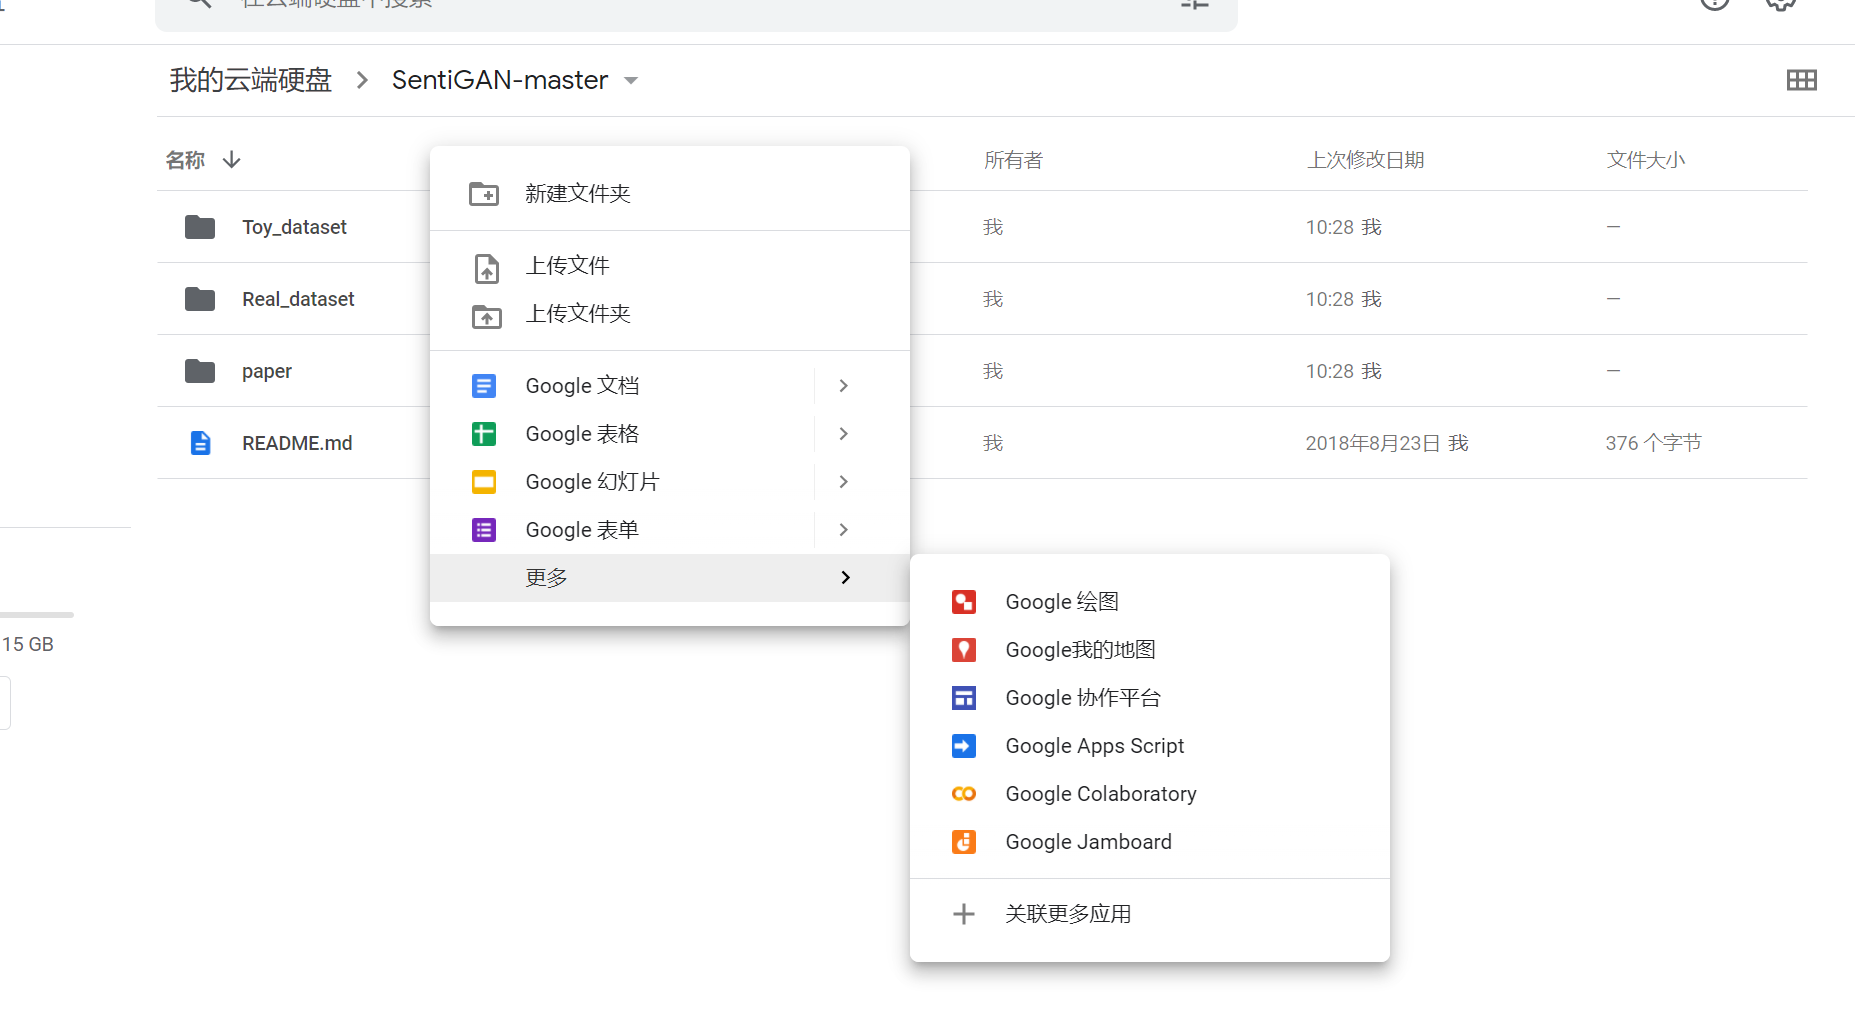Expand the Google 文档 submenu arrow

[x=843, y=385]
